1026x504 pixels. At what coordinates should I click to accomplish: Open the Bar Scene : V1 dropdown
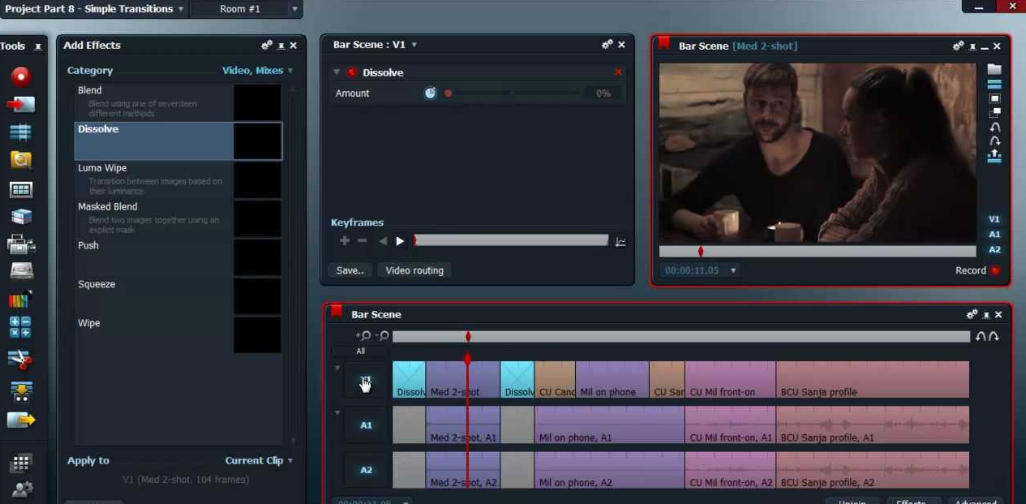coord(414,45)
